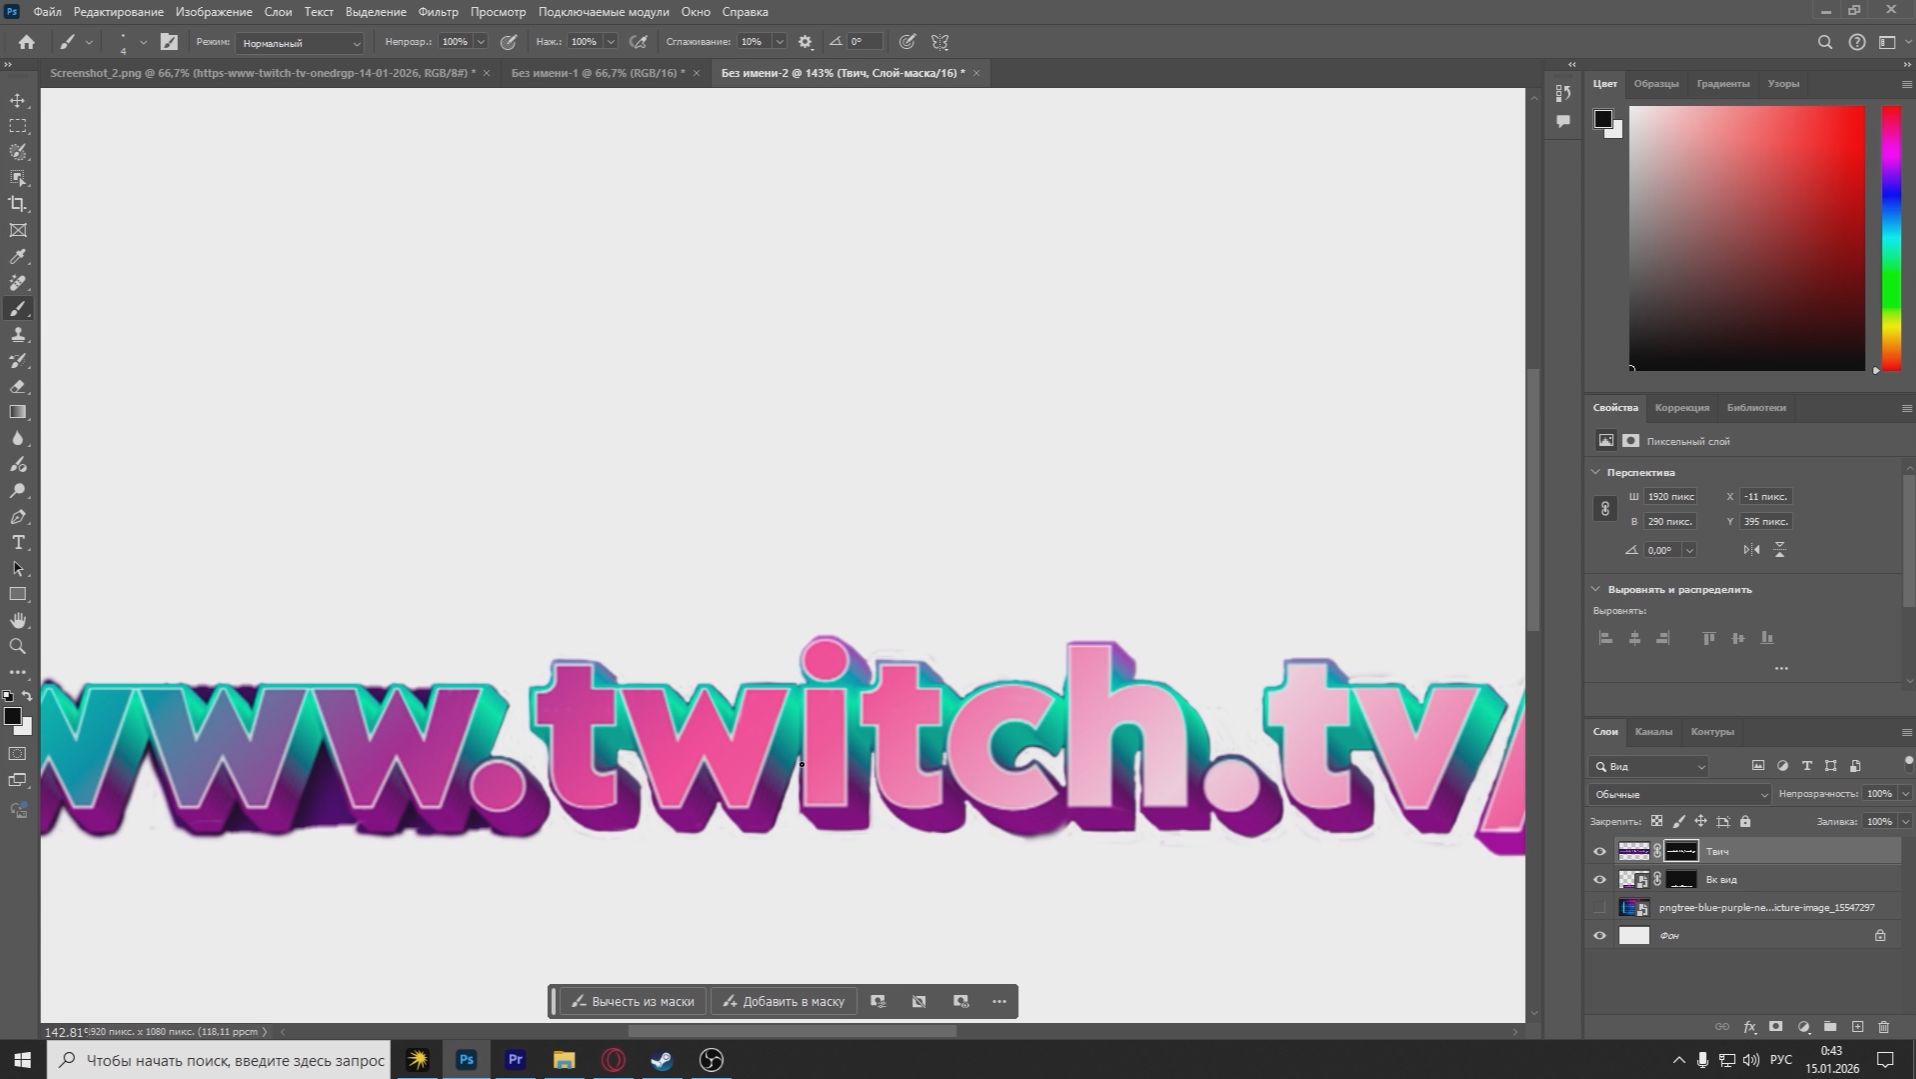Viewport: 1916px width, 1079px height.
Task: Open the Изображение menu
Action: pos(214,12)
